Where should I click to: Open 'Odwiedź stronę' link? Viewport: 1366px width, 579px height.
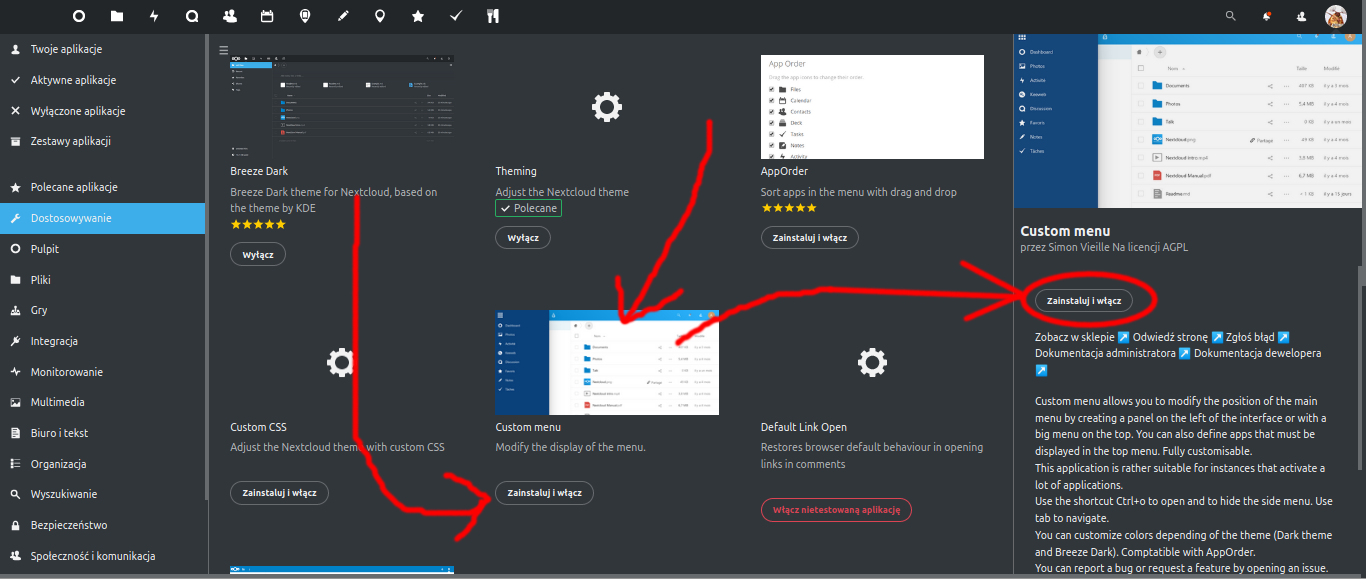(1179, 337)
